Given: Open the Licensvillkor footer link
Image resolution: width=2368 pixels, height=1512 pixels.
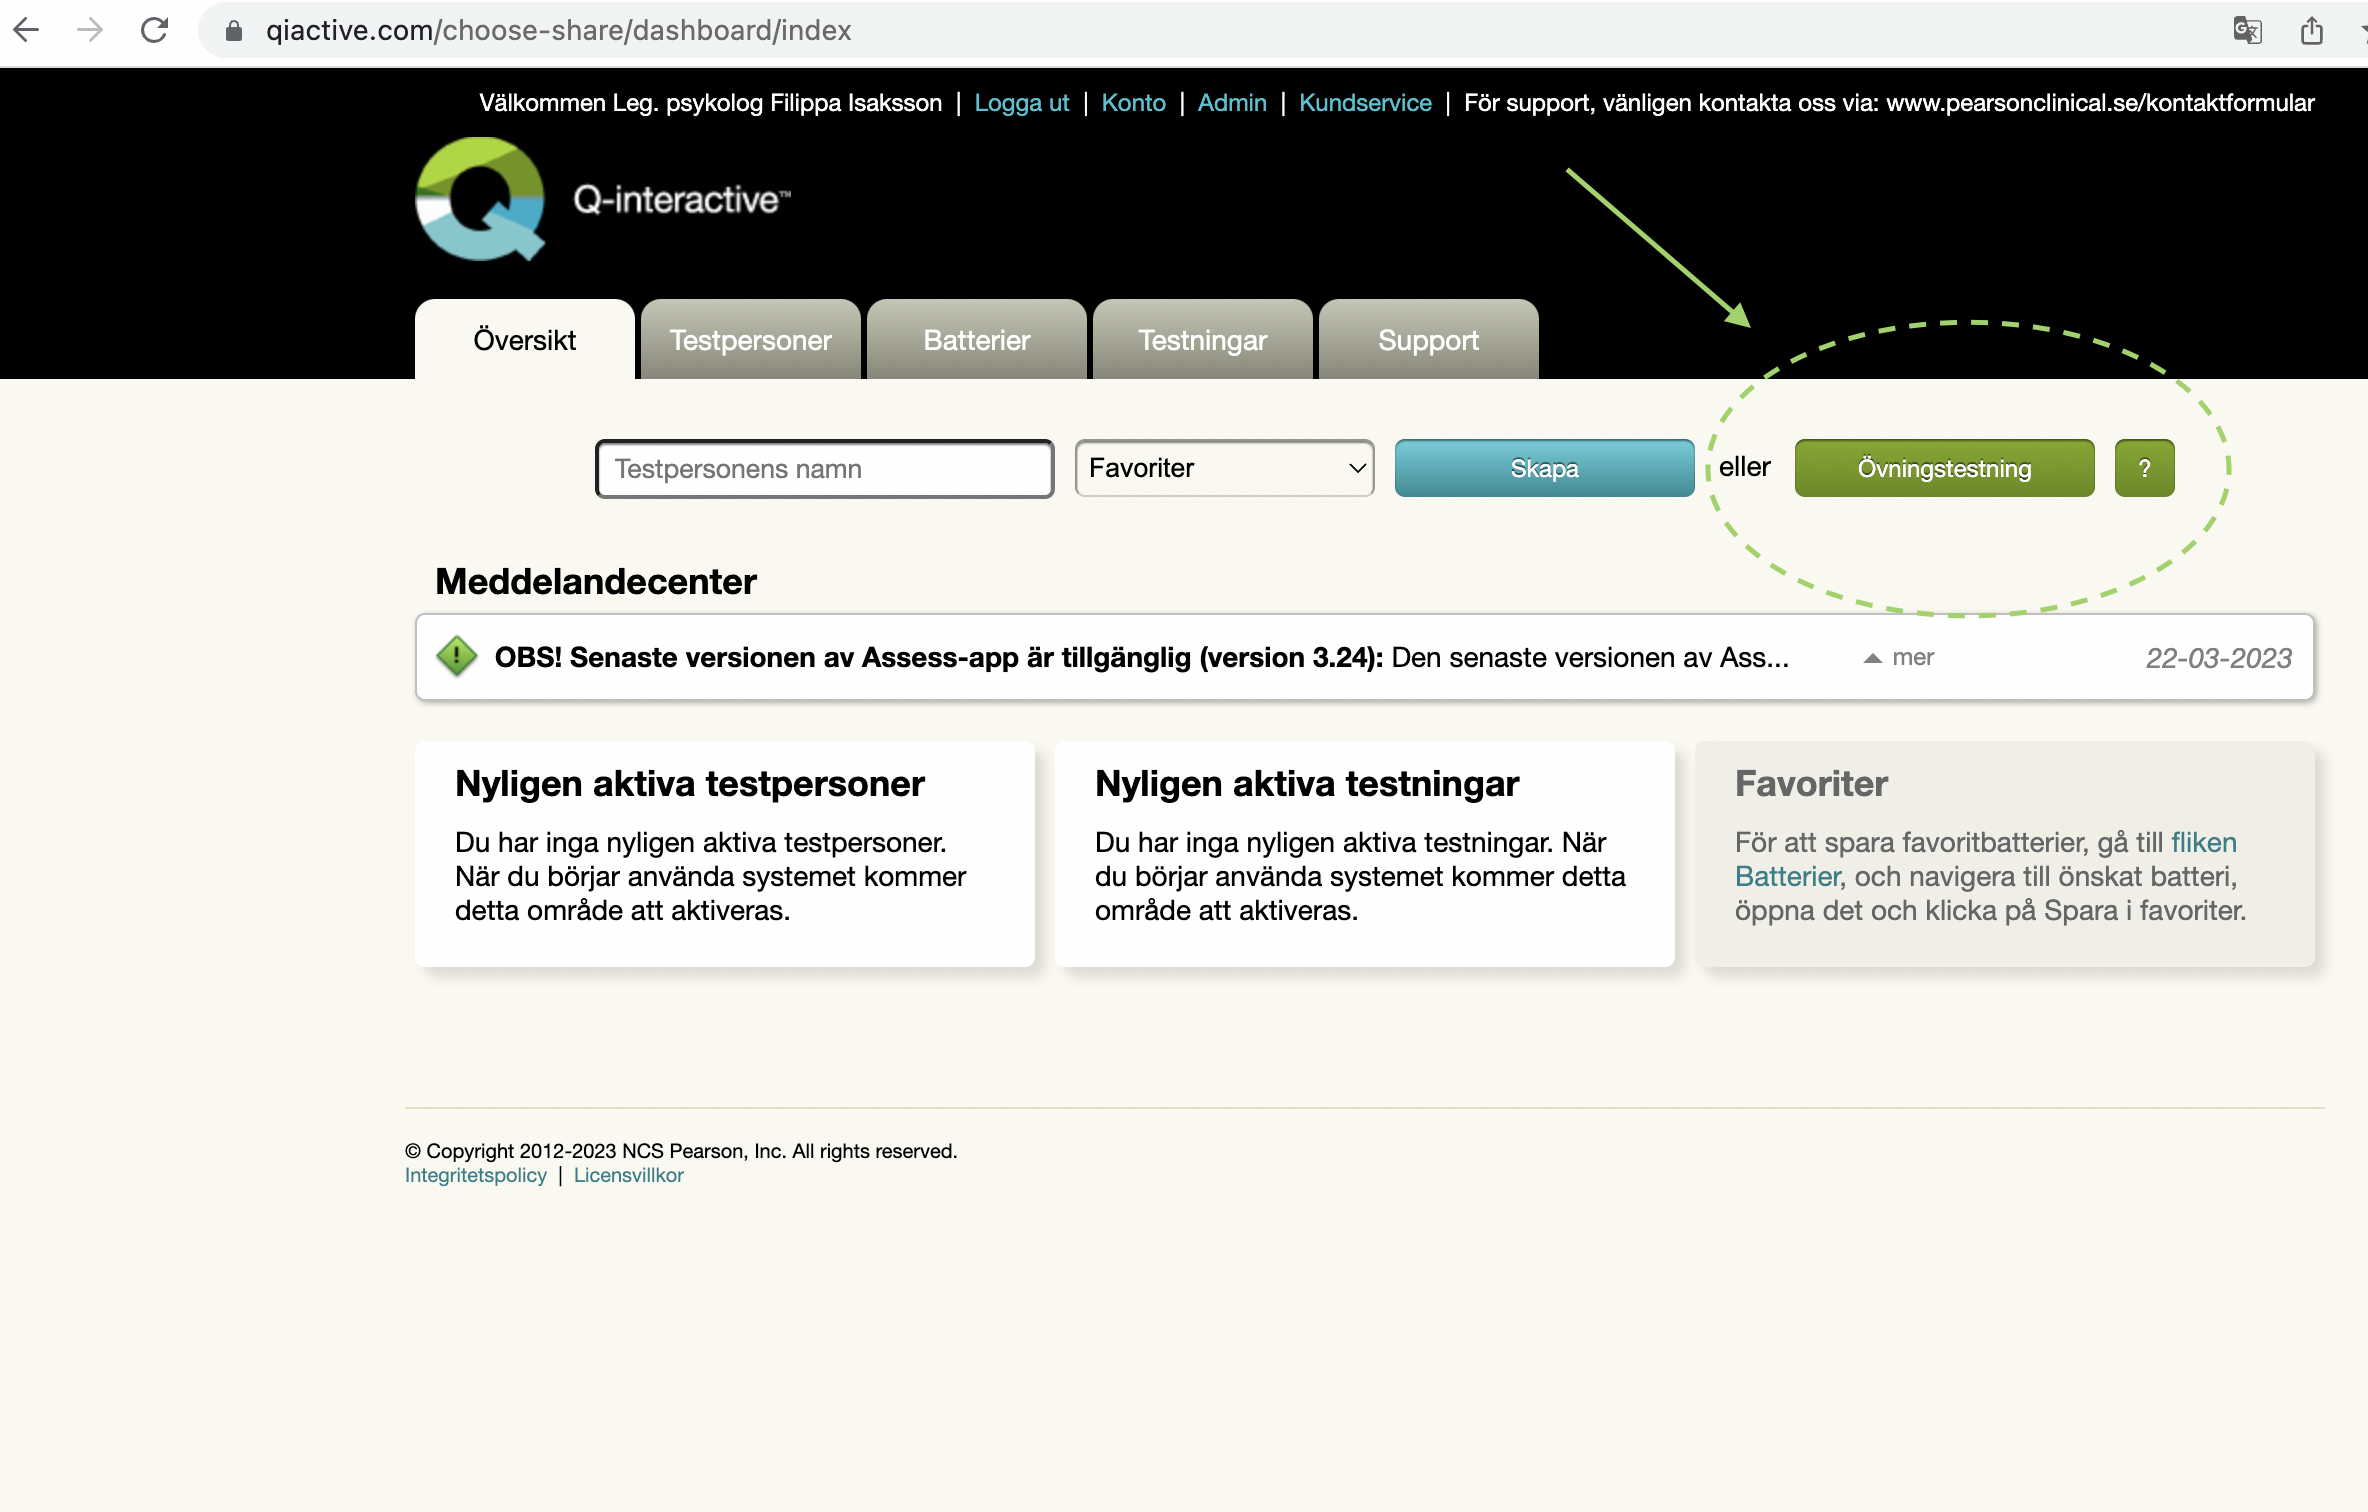Looking at the screenshot, I should 628,1175.
